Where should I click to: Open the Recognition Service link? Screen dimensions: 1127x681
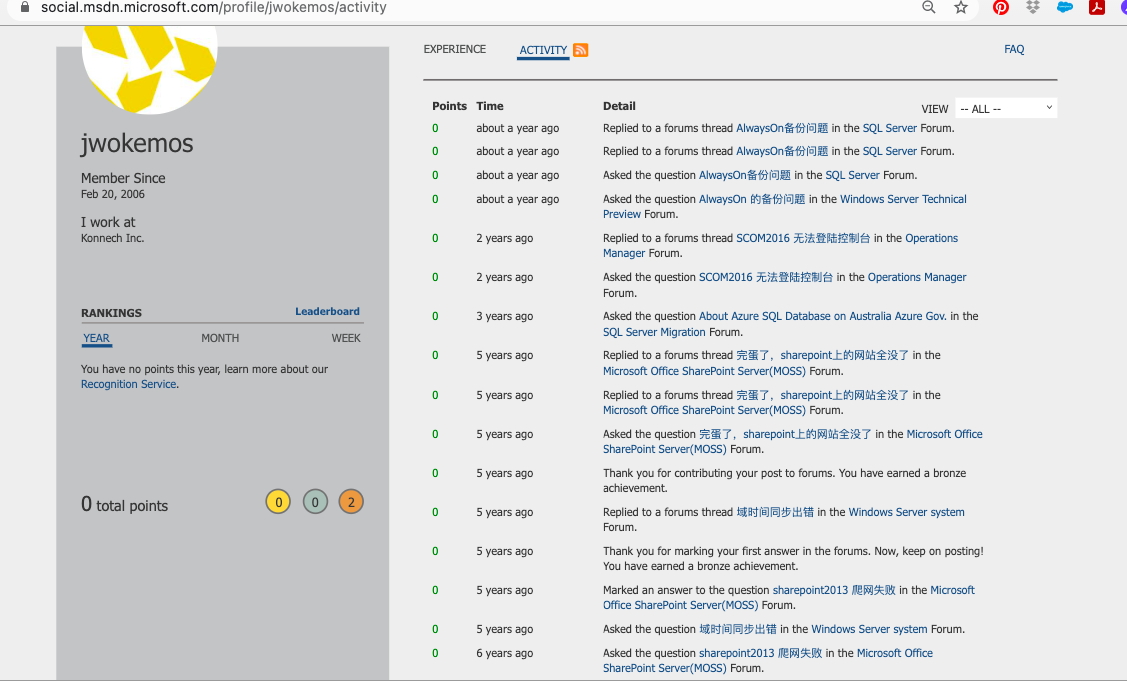click(129, 384)
